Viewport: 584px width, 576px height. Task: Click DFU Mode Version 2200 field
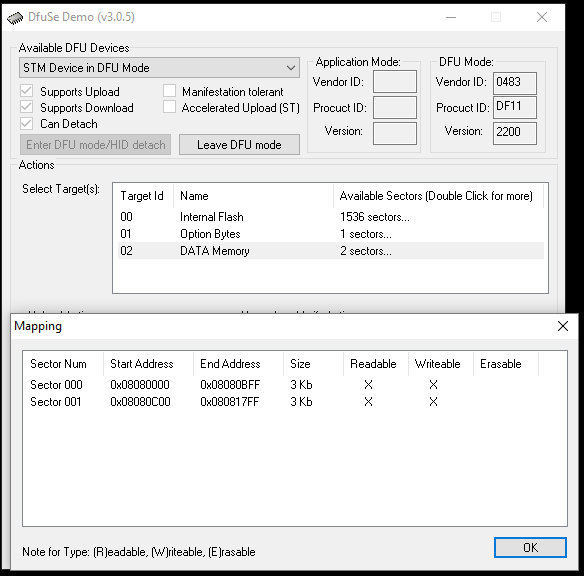point(515,133)
